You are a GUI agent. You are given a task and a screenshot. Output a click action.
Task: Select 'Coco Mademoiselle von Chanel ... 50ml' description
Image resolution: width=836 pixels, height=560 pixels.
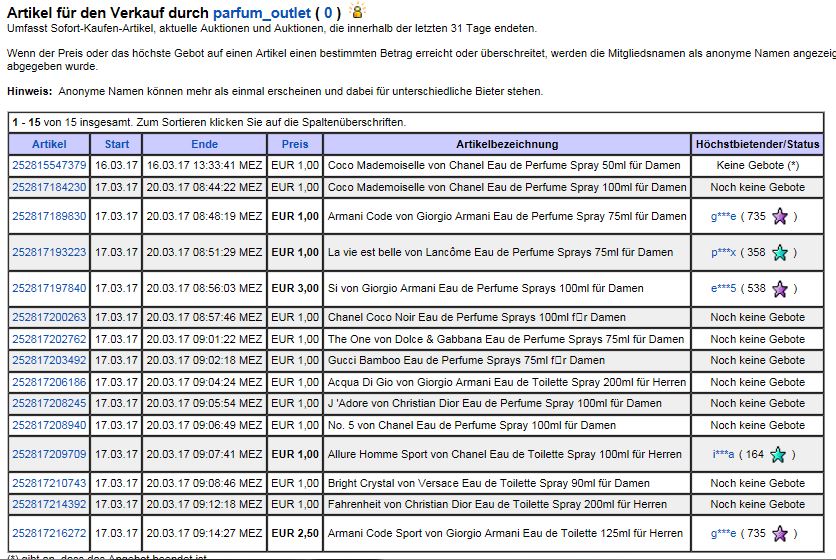[x=504, y=165]
